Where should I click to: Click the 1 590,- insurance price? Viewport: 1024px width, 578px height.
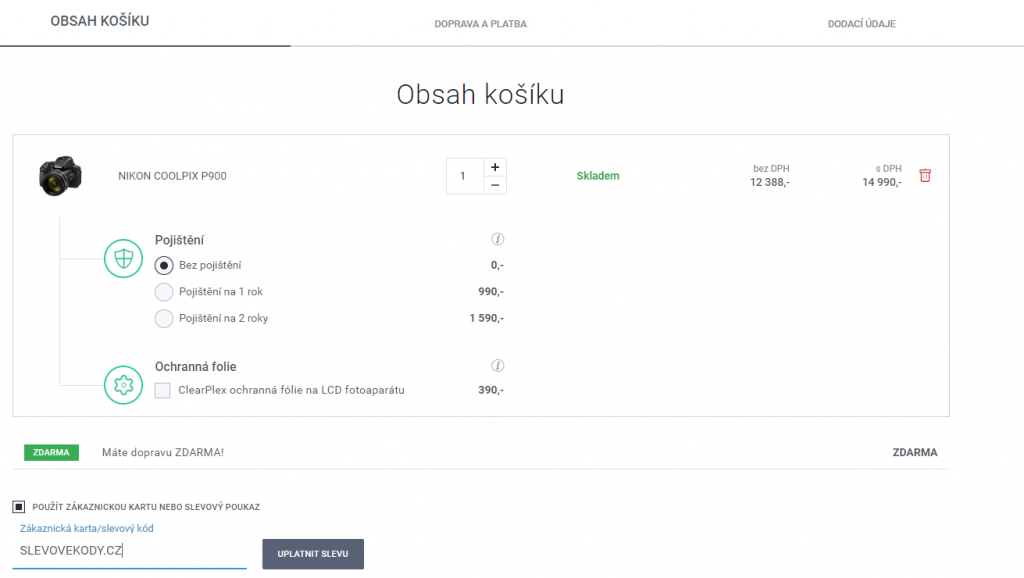[x=487, y=318]
